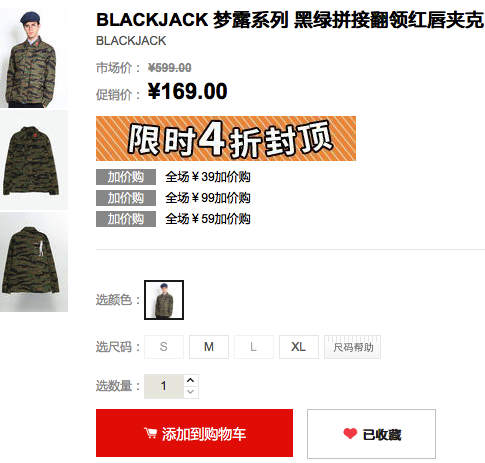Click the shopping cart icon on red button
The height and width of the screenshot is (463, 485).
pyautogui.click(x=150, y=433)
